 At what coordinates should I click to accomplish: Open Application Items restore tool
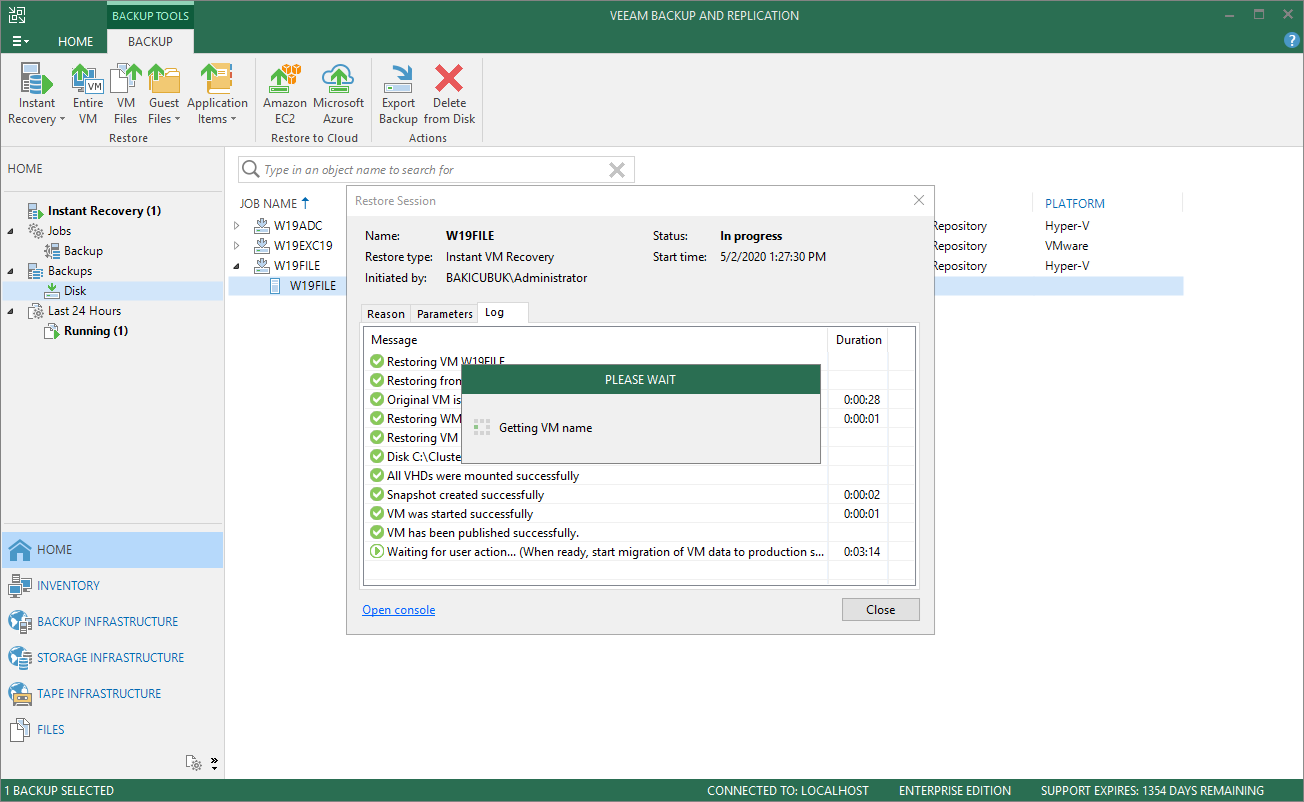[217, 95]
